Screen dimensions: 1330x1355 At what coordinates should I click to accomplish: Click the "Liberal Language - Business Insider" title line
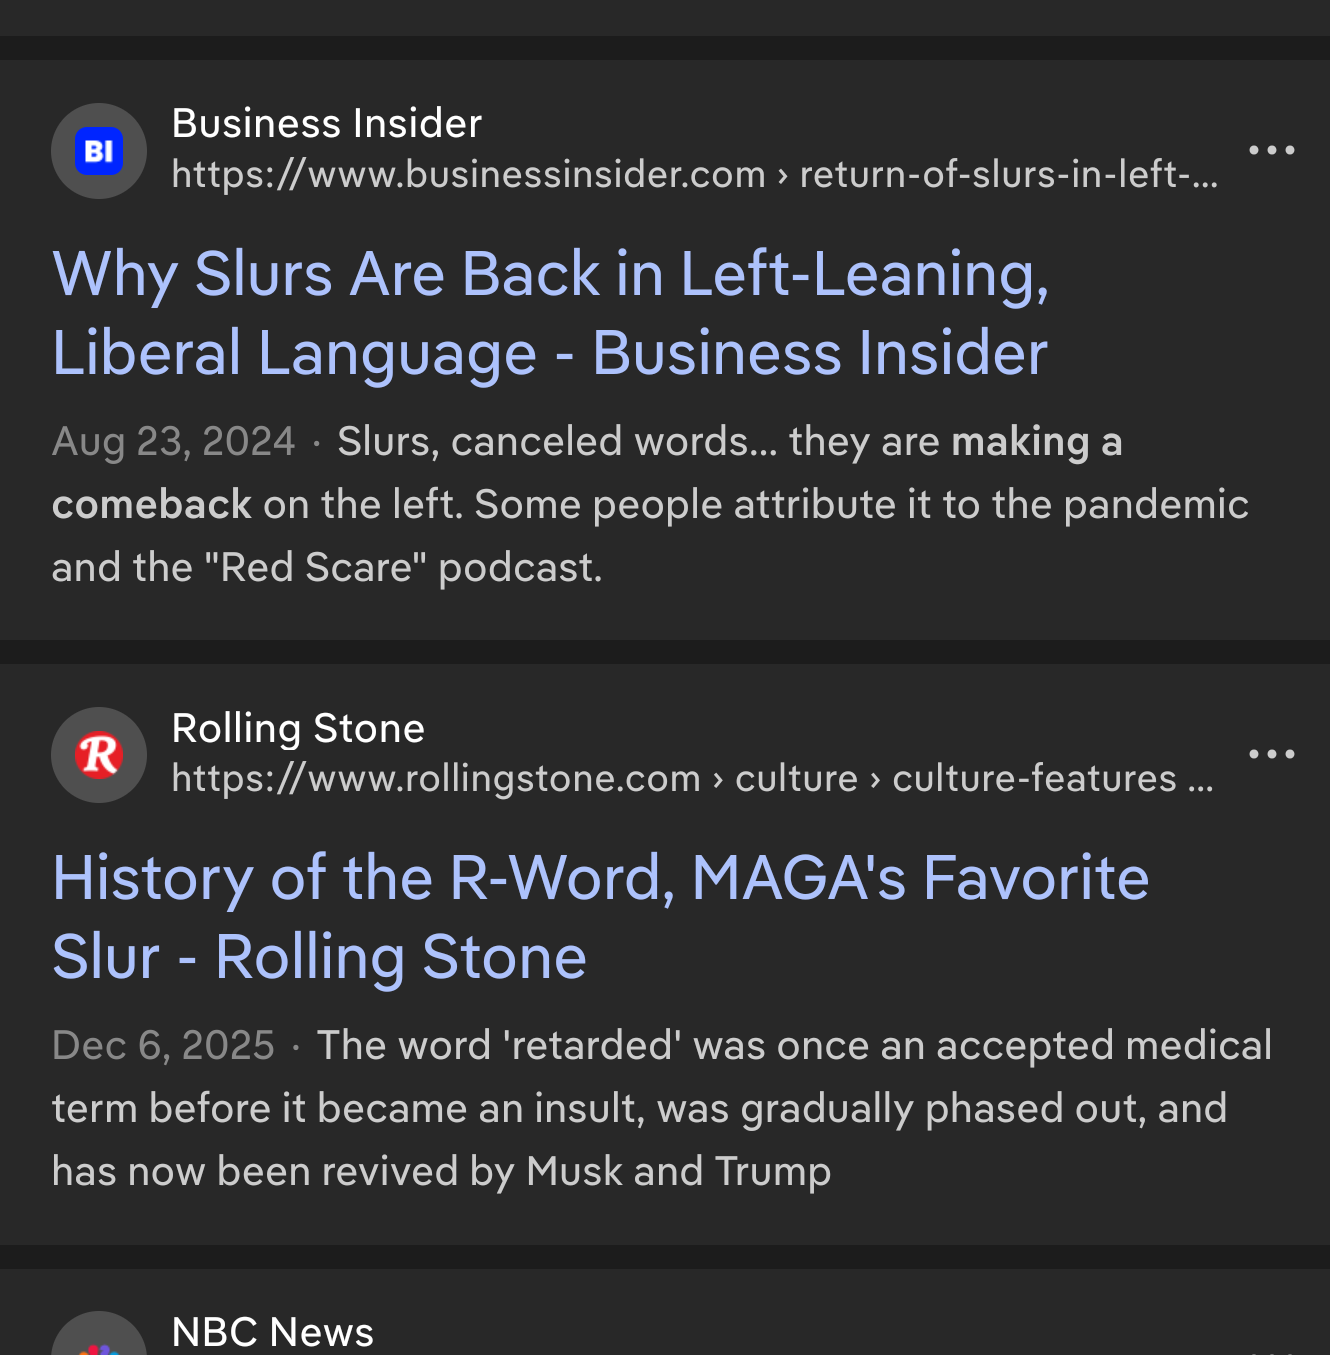tap(550, 354)
